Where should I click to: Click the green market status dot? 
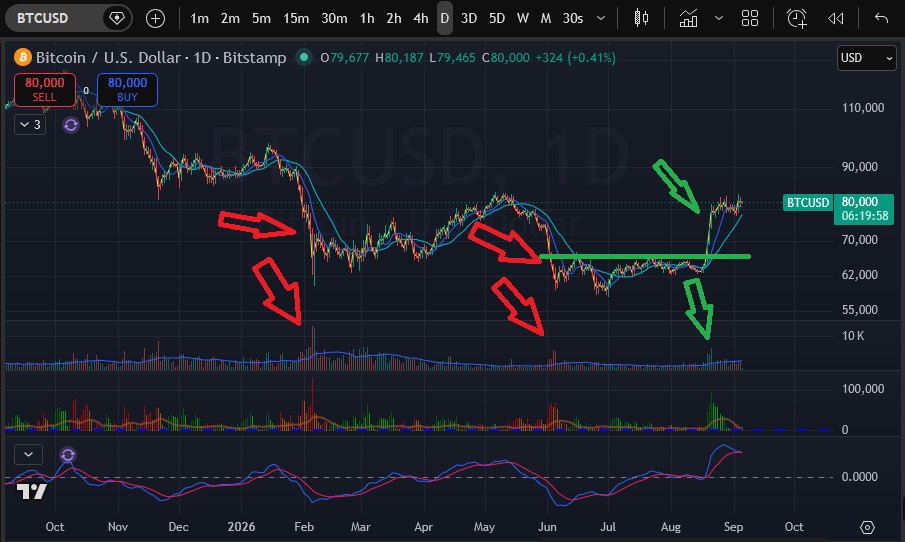pos(304,57)
